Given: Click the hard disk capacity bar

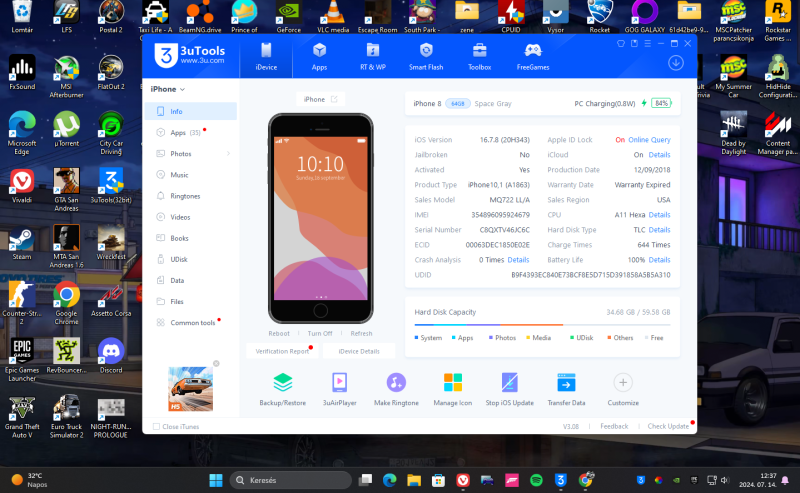Looking at the screenshot, I should (542, 325).
